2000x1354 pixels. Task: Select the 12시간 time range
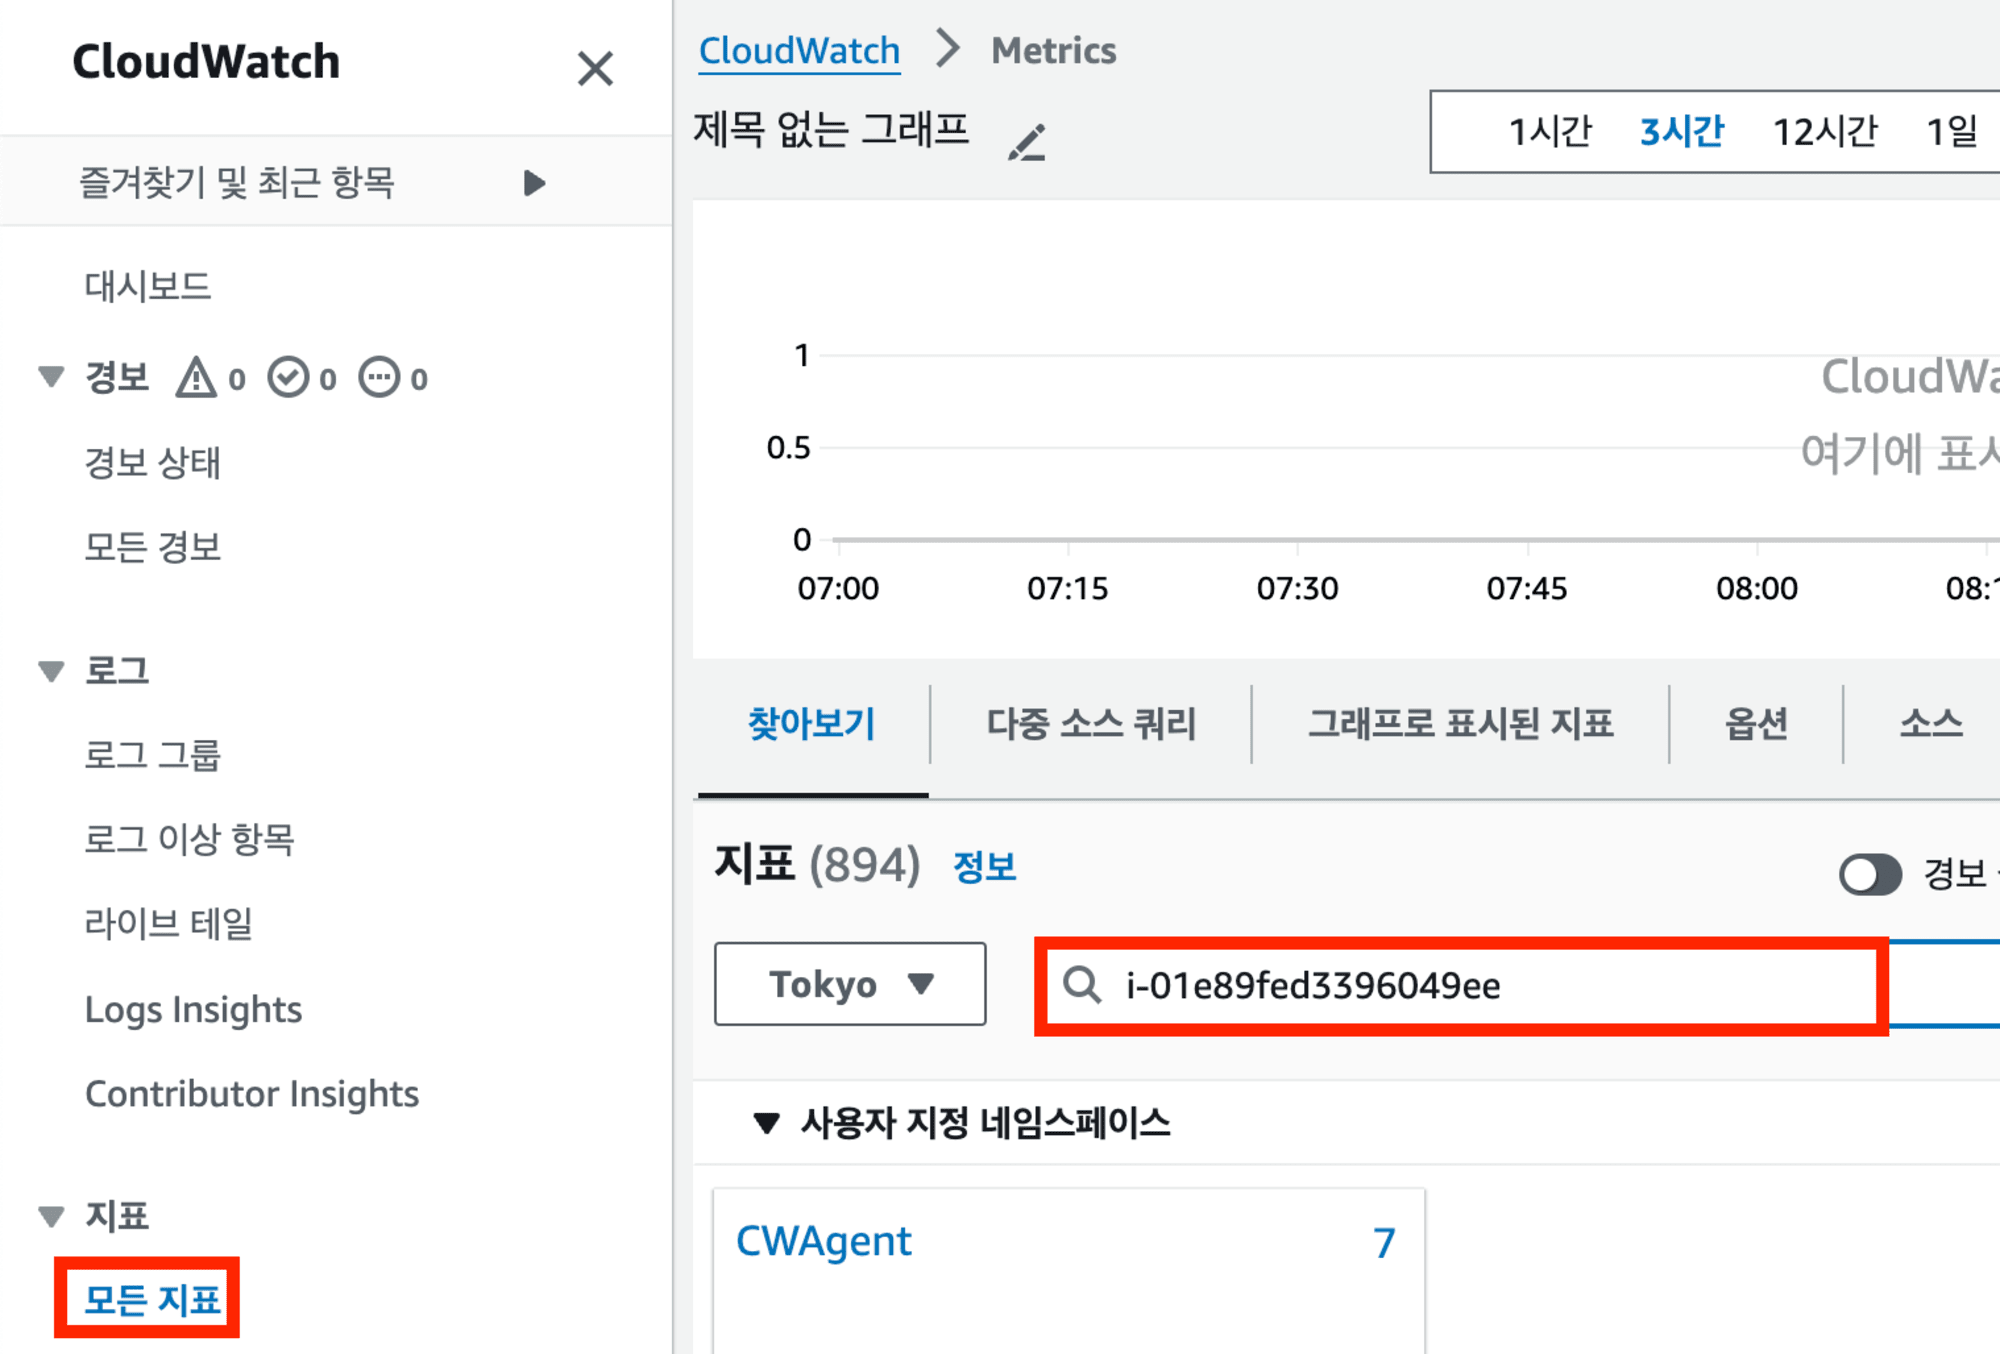(x=1825, y=131)
